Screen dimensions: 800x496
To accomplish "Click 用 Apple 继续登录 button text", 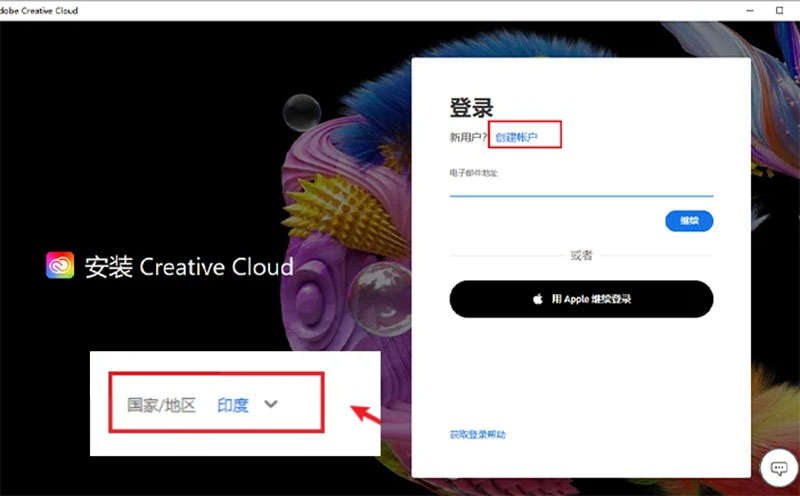I will tap(590, 299).
